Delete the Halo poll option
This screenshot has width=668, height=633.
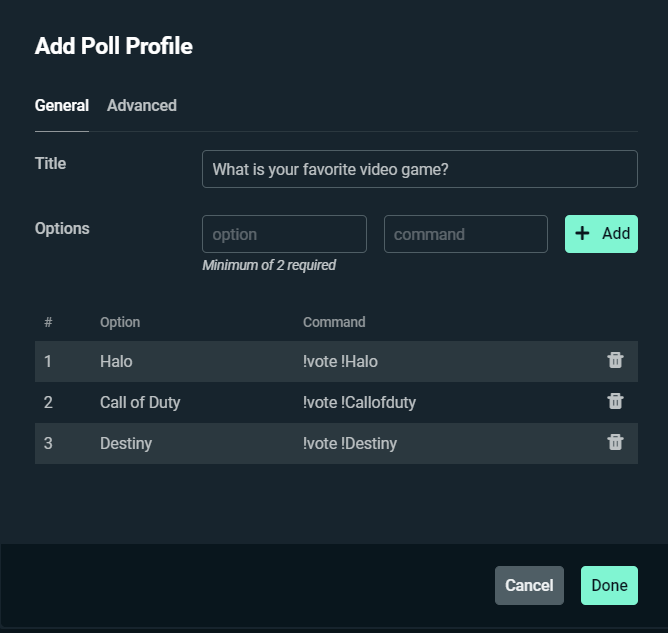(615, 361)
